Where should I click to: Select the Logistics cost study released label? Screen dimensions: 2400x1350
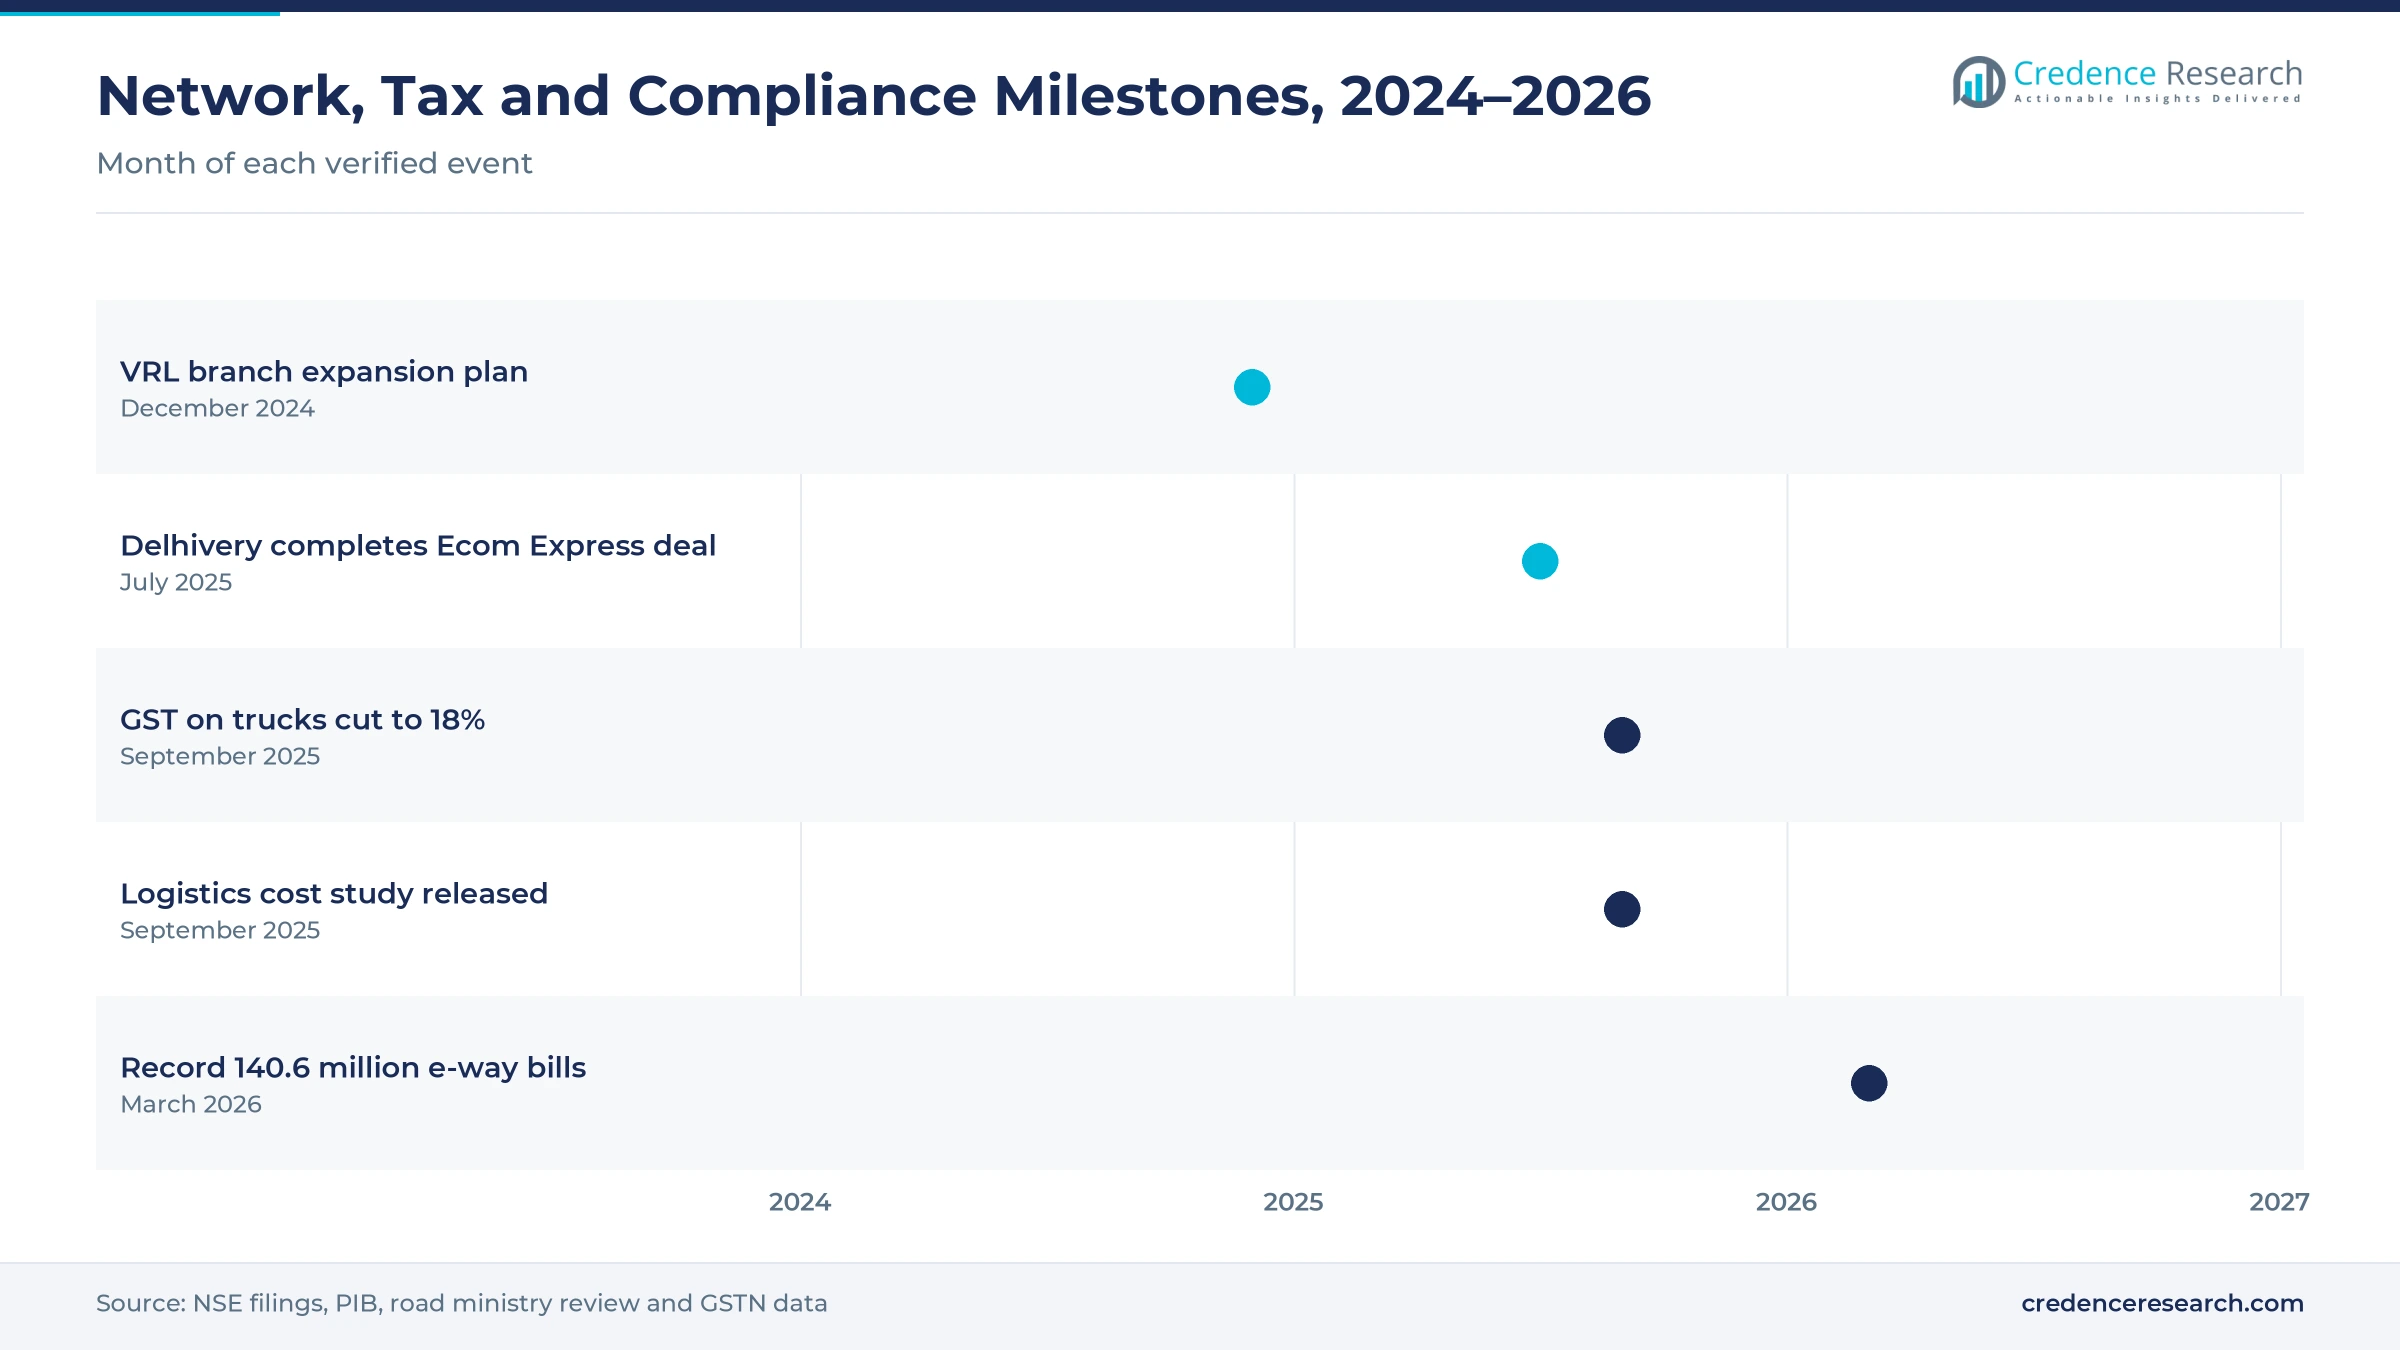coord(334,894)
